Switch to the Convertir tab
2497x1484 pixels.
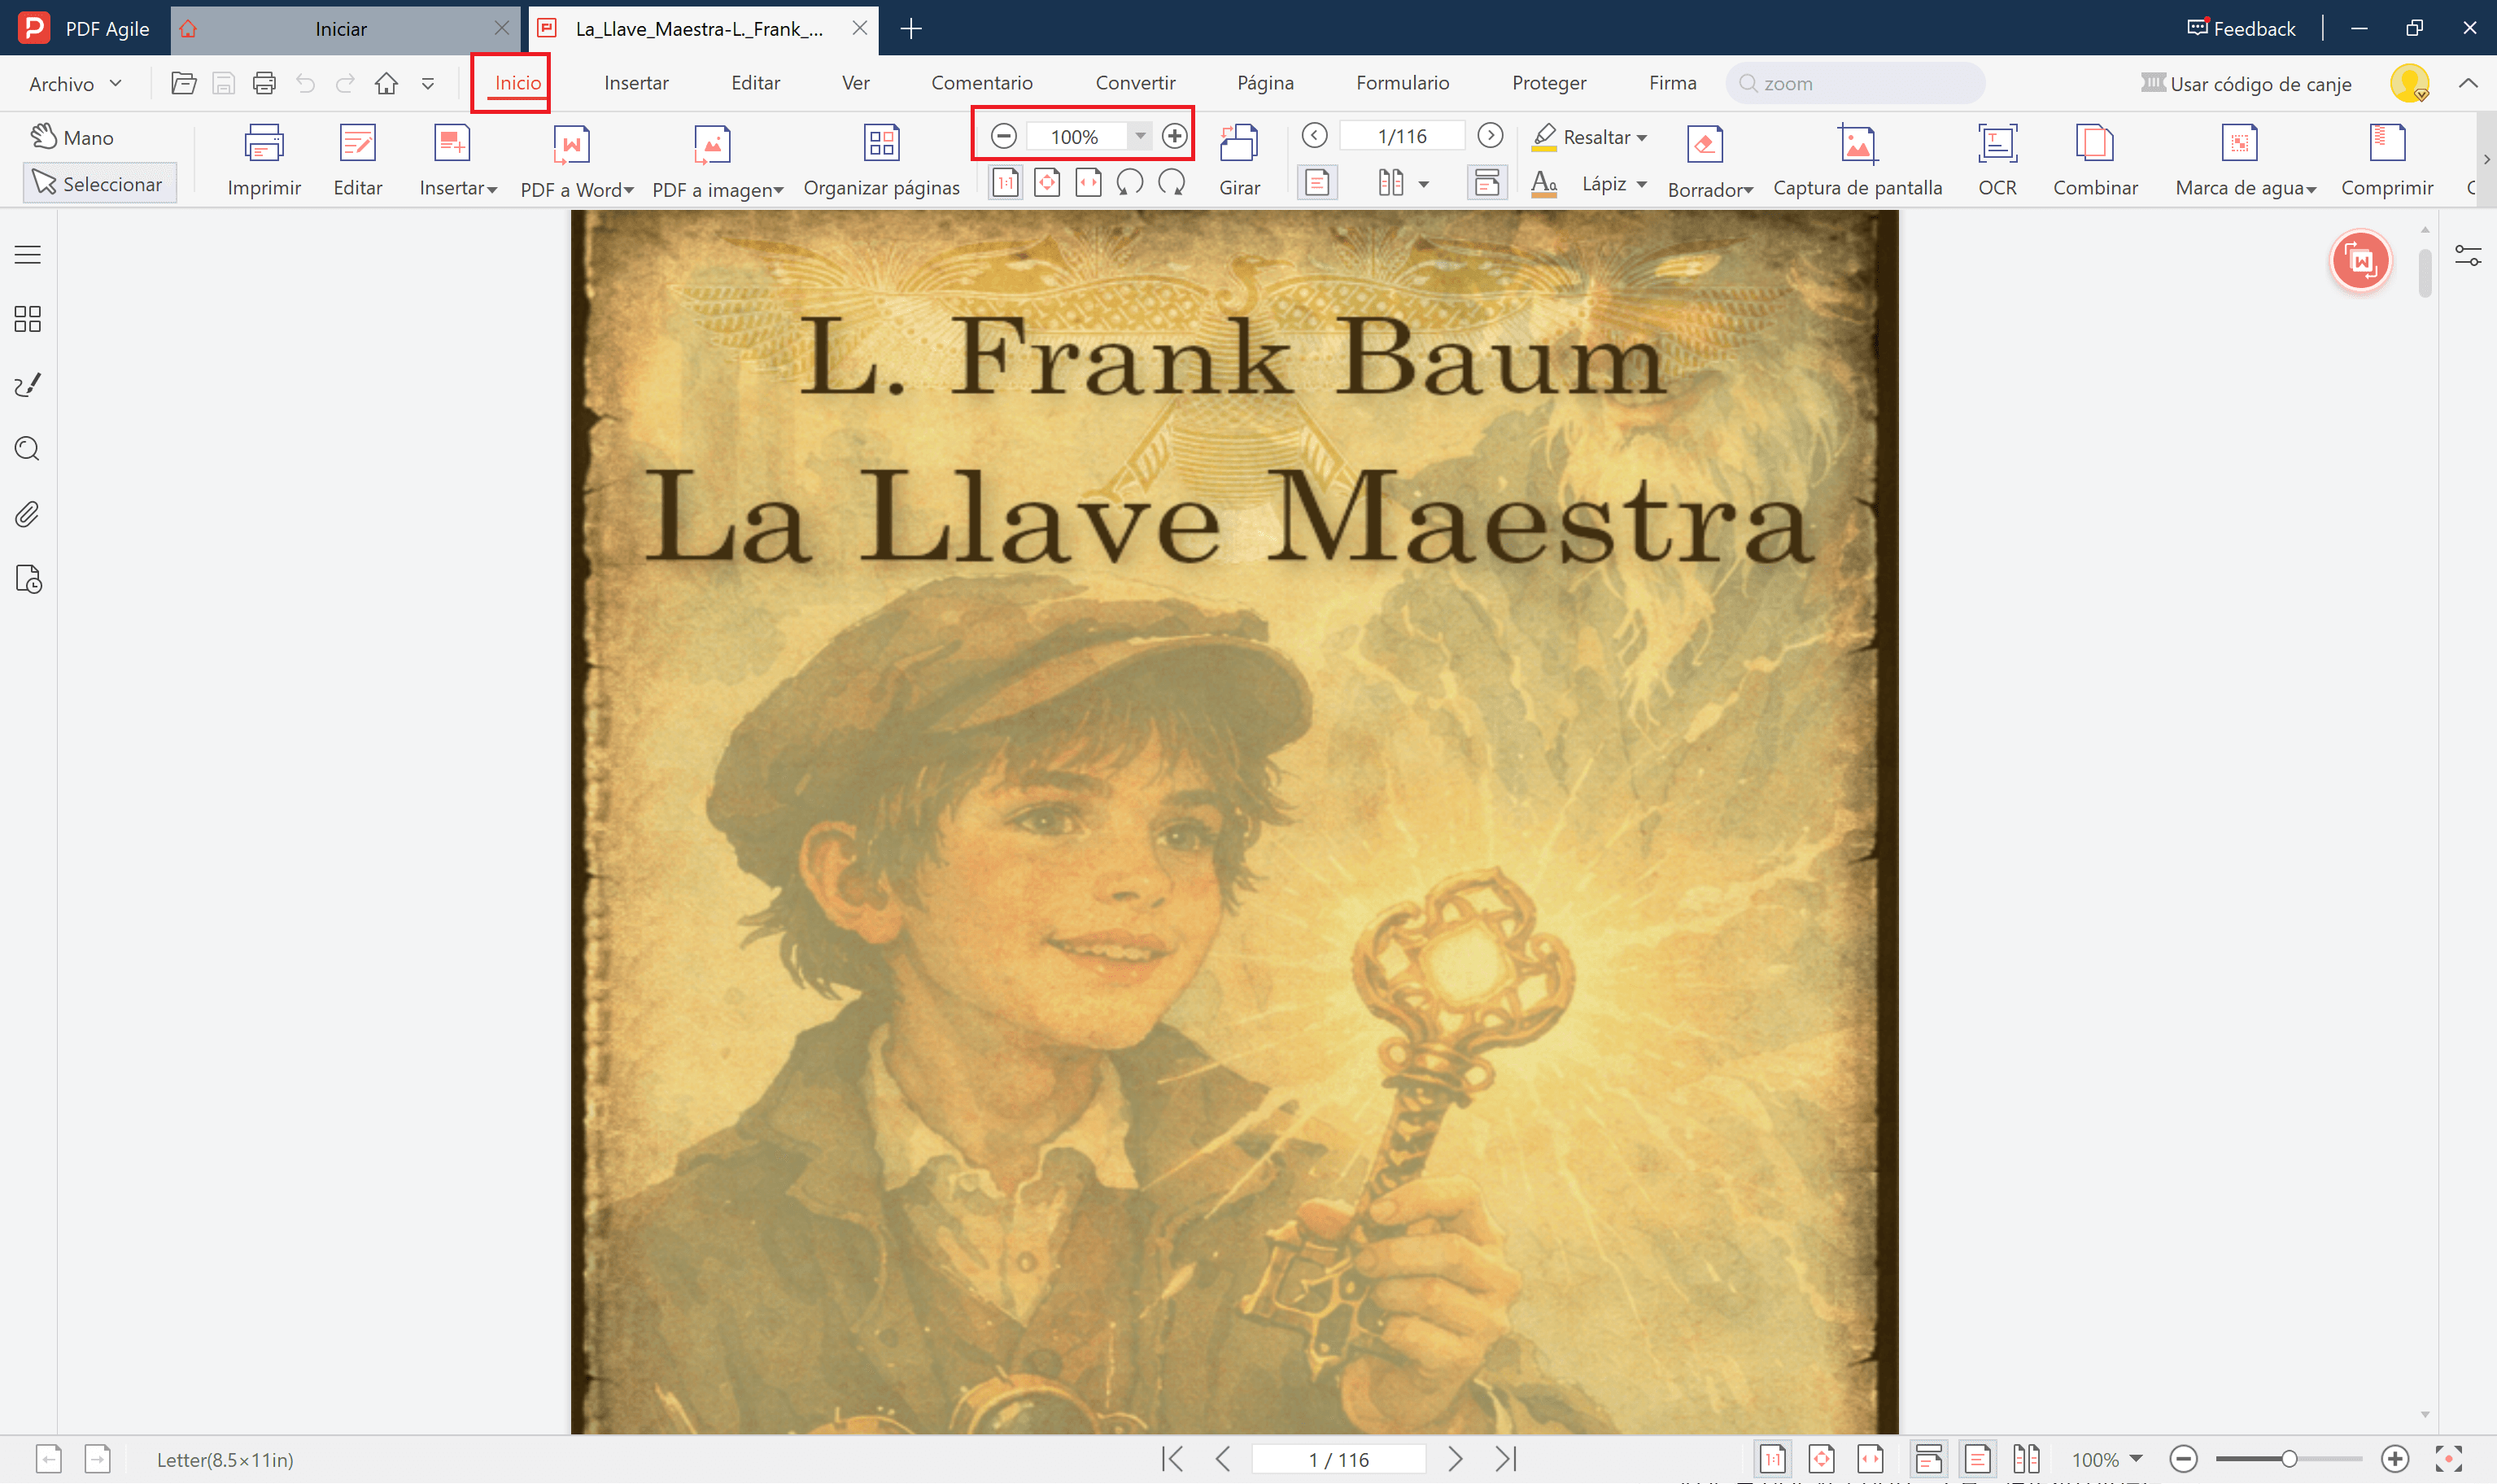[1135, 83]
